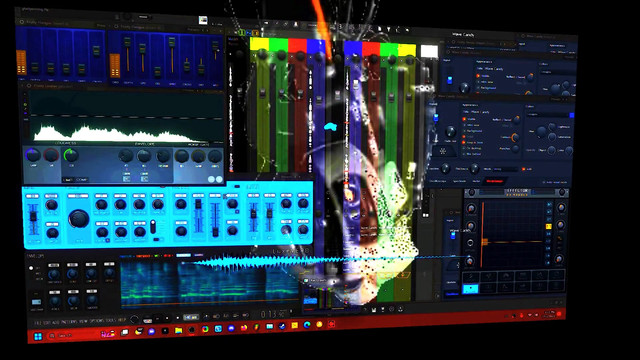Click the LIMIT button in Fruity Limiter
This screenshot has width=640, height=360.
[67, 180]
